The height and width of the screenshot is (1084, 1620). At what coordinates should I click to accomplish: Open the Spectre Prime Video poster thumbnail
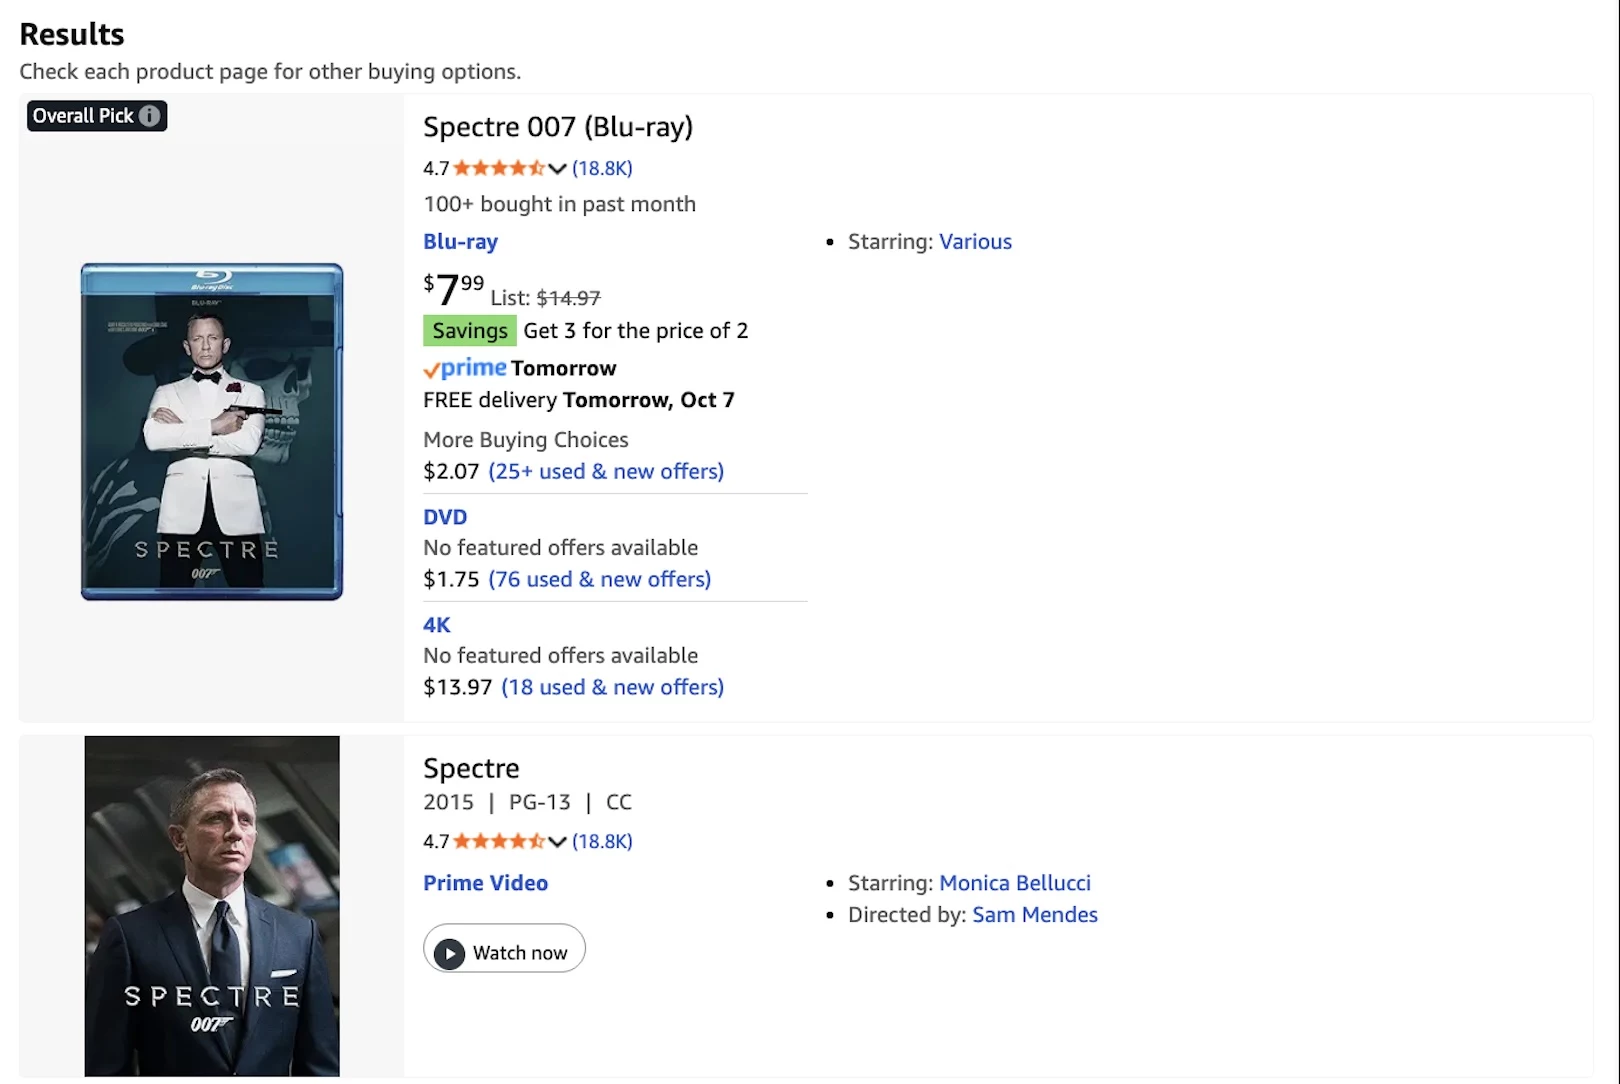(212, 906)
